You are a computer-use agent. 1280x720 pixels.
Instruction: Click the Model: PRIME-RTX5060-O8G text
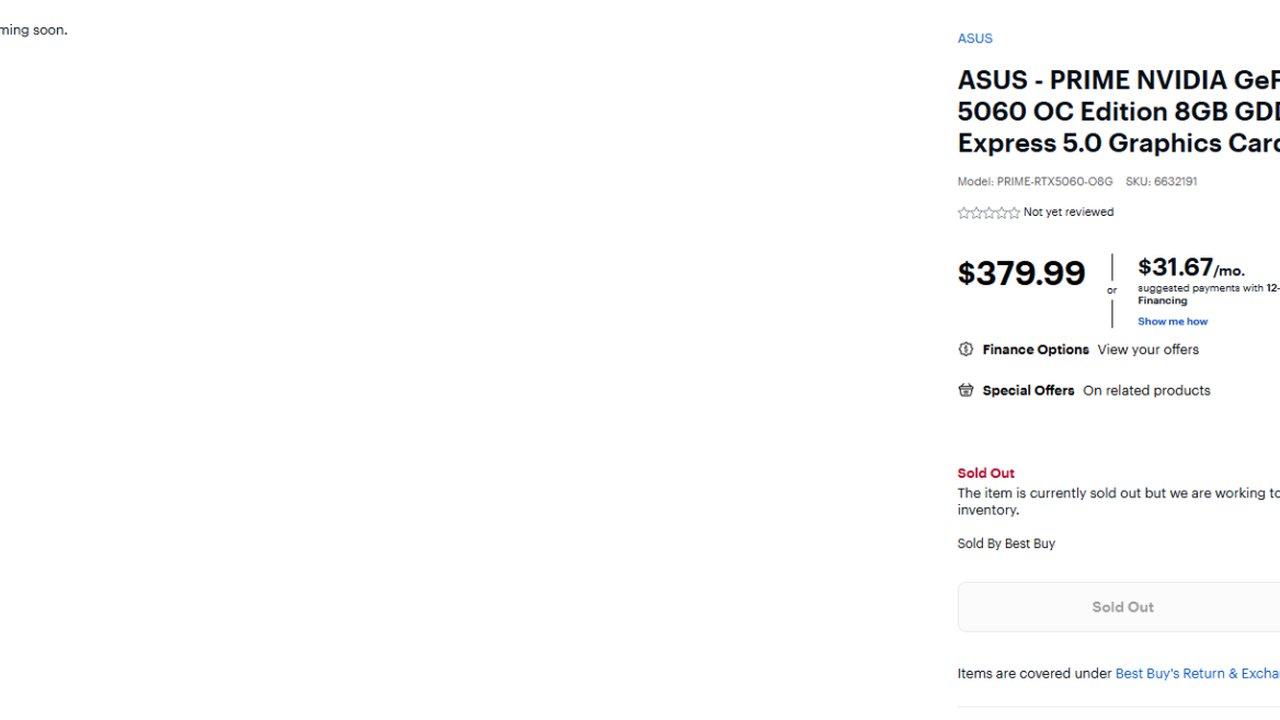[1035, 181]
